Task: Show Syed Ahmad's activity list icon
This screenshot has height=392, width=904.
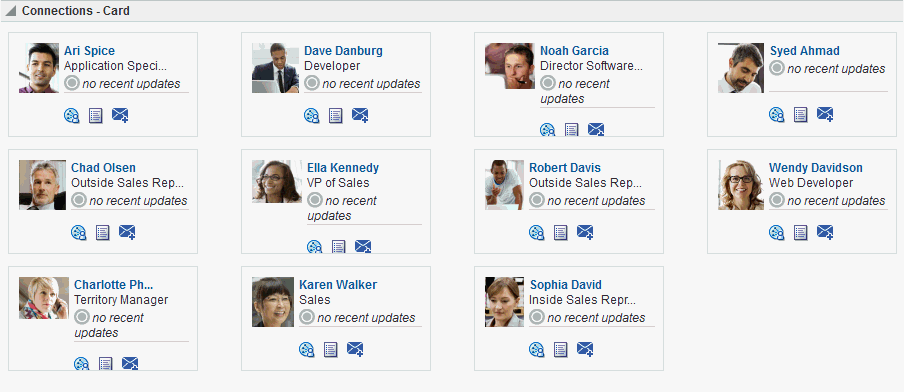Action: point(801,115)
